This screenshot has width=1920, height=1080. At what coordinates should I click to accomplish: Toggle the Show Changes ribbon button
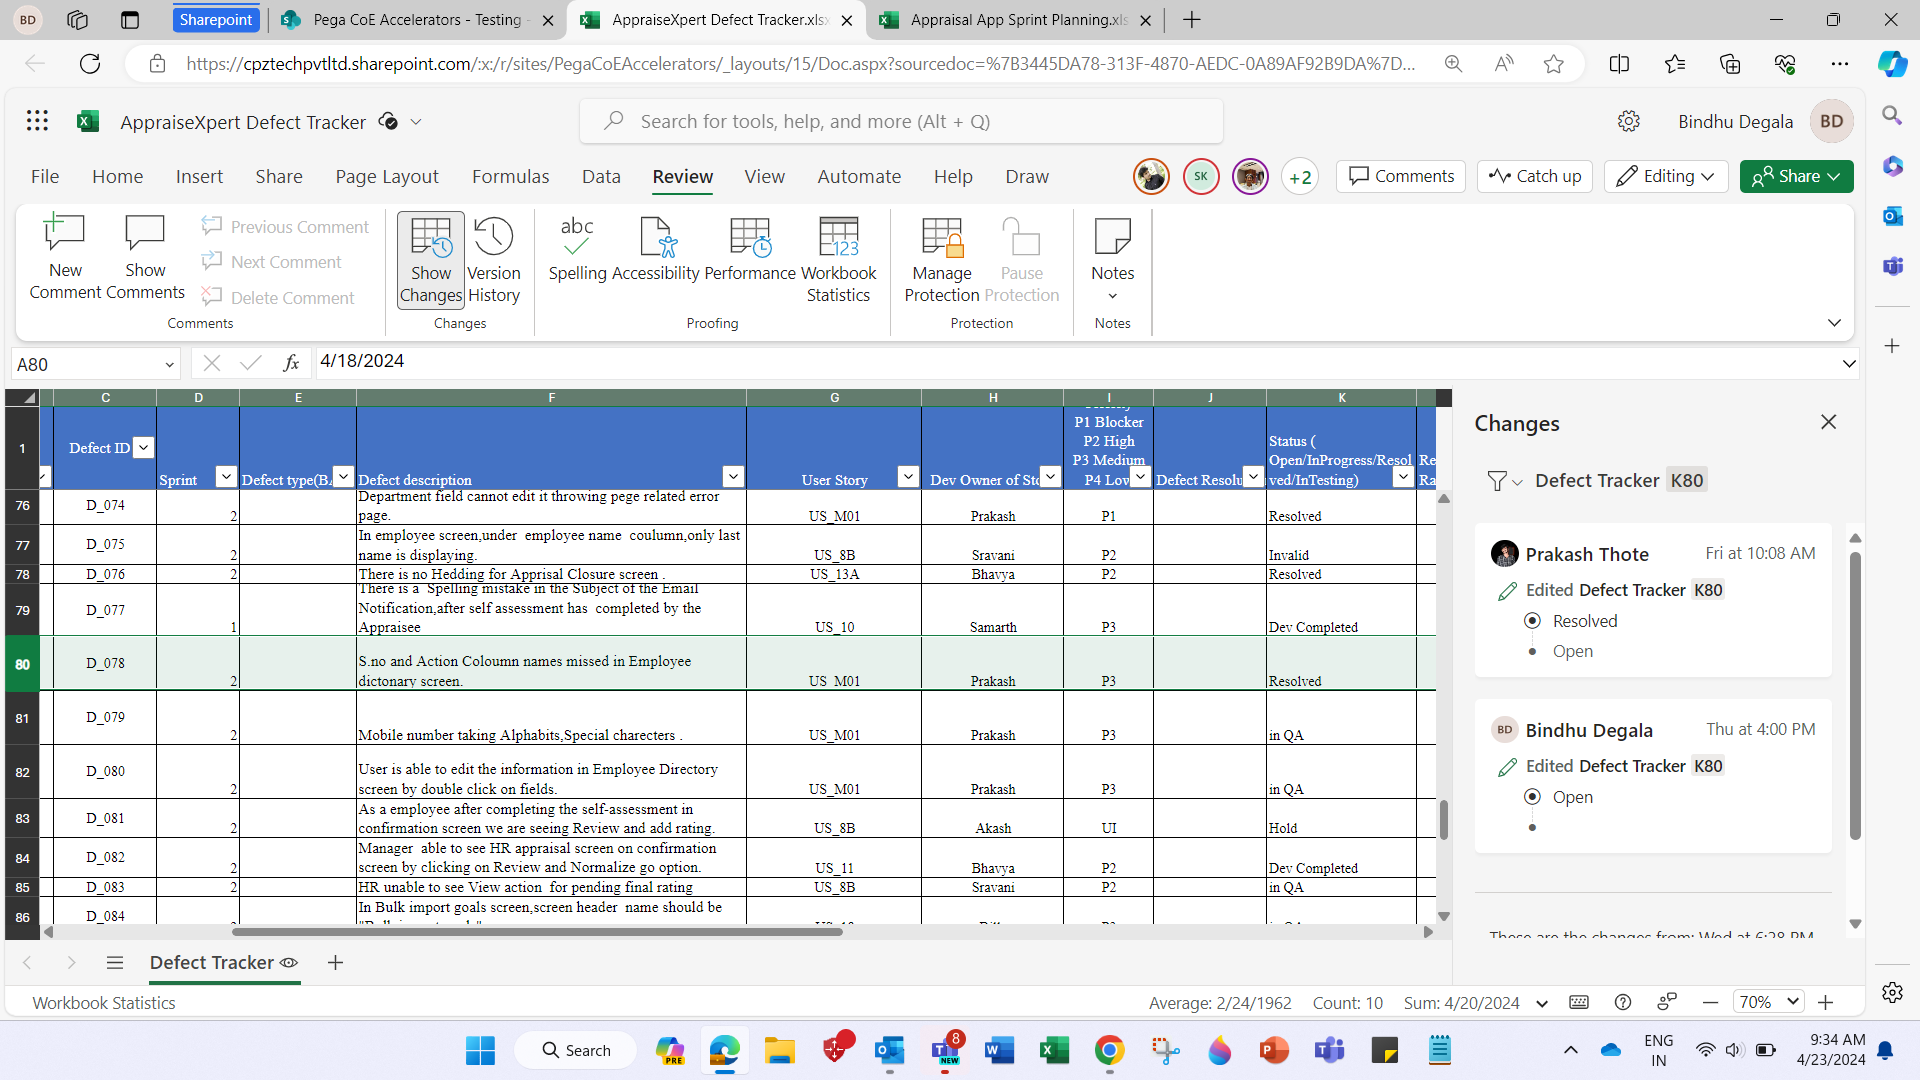pyautogui.click(x=431, y=260)
